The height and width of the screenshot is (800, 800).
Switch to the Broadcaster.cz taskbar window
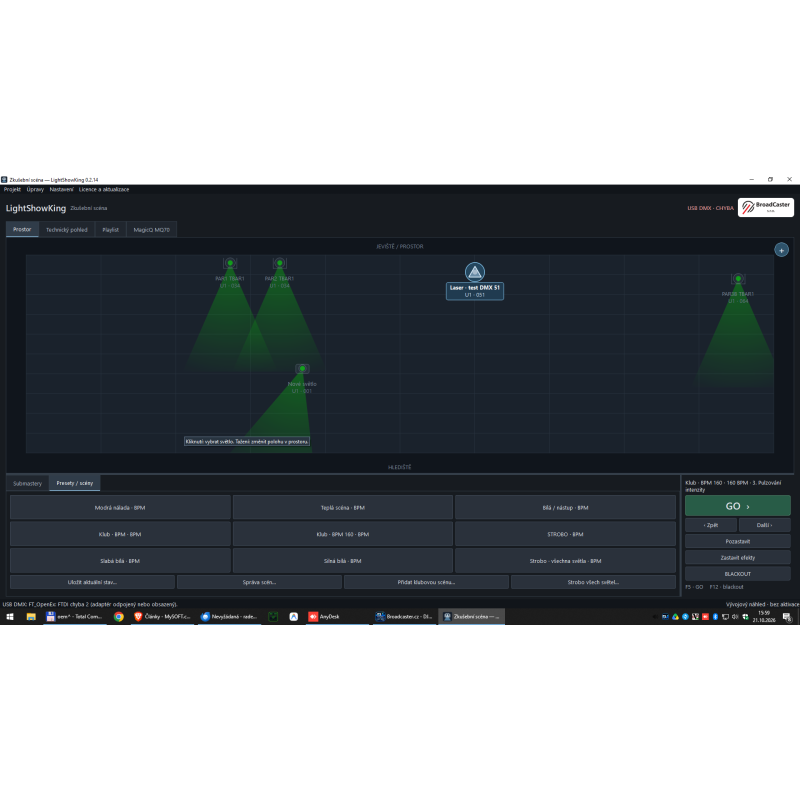[404, 617]
